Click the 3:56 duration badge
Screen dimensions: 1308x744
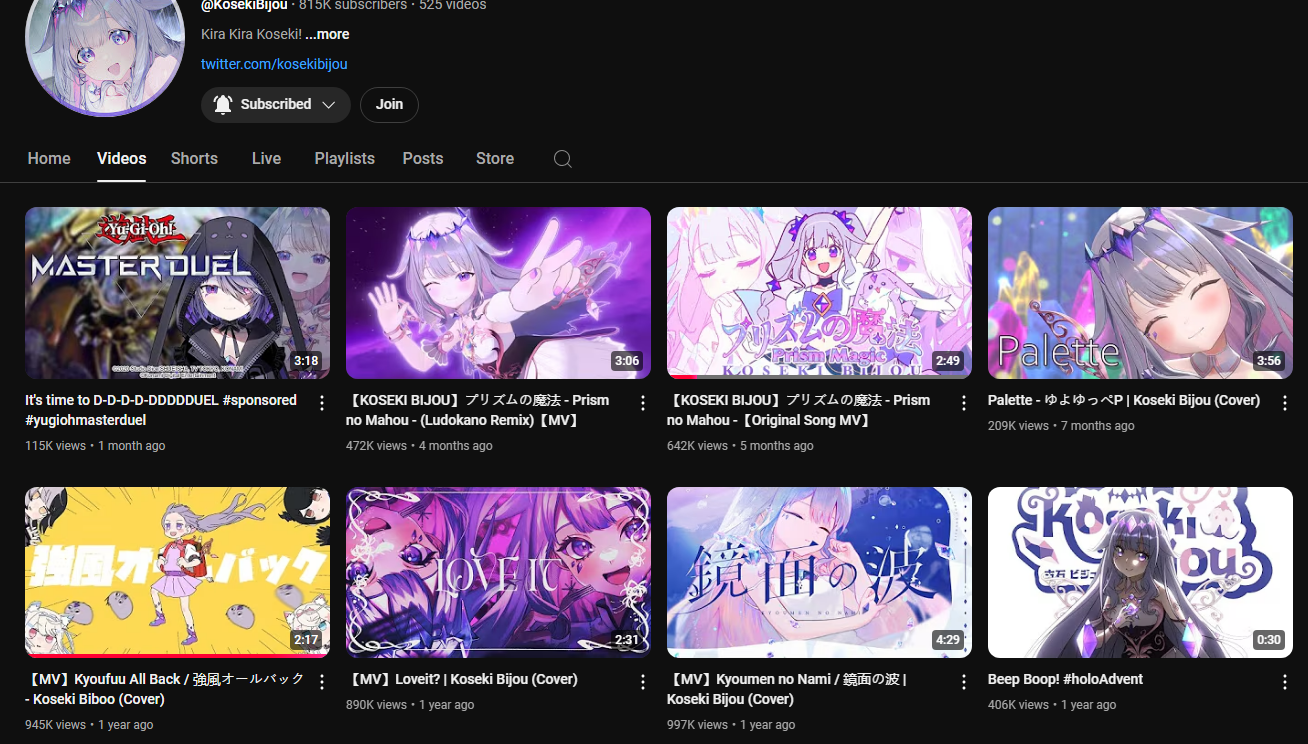tap(1269, 361)
